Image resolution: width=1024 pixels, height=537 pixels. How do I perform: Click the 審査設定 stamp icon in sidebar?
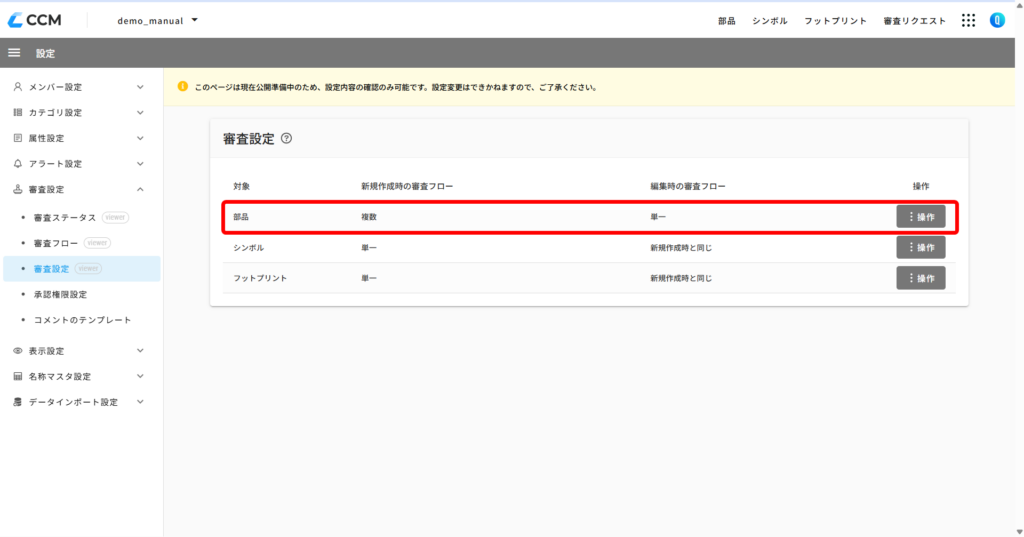click(18, 189)
